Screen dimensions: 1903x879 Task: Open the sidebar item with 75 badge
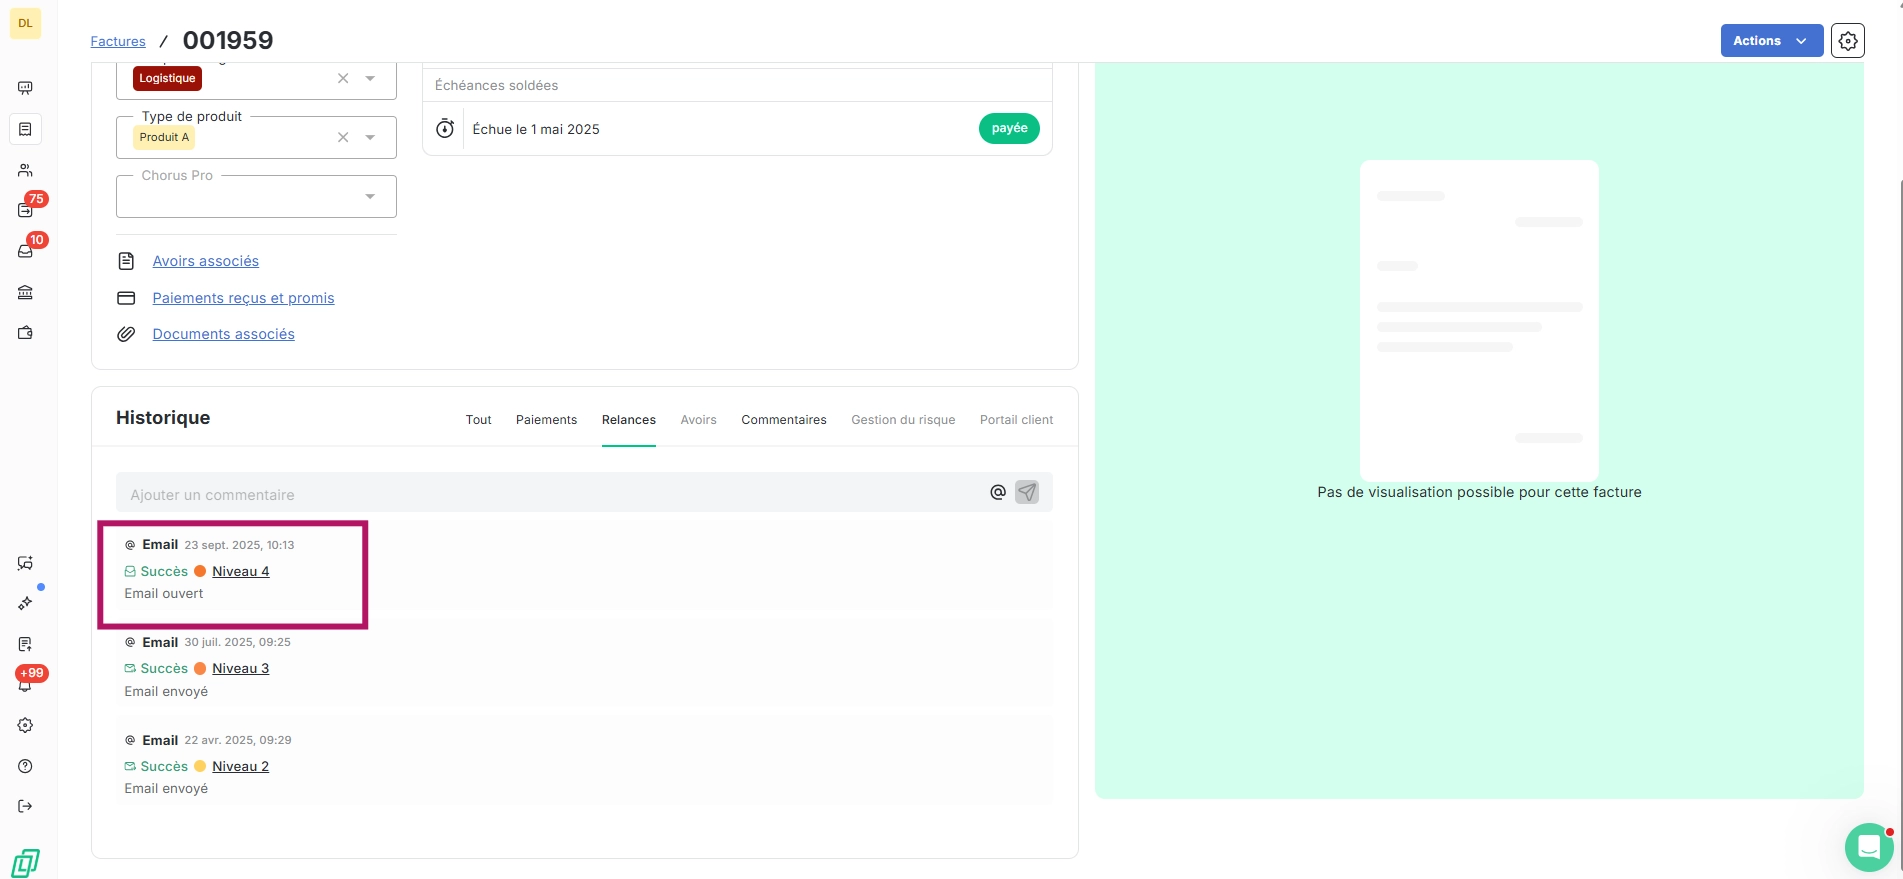pos(26,209)
